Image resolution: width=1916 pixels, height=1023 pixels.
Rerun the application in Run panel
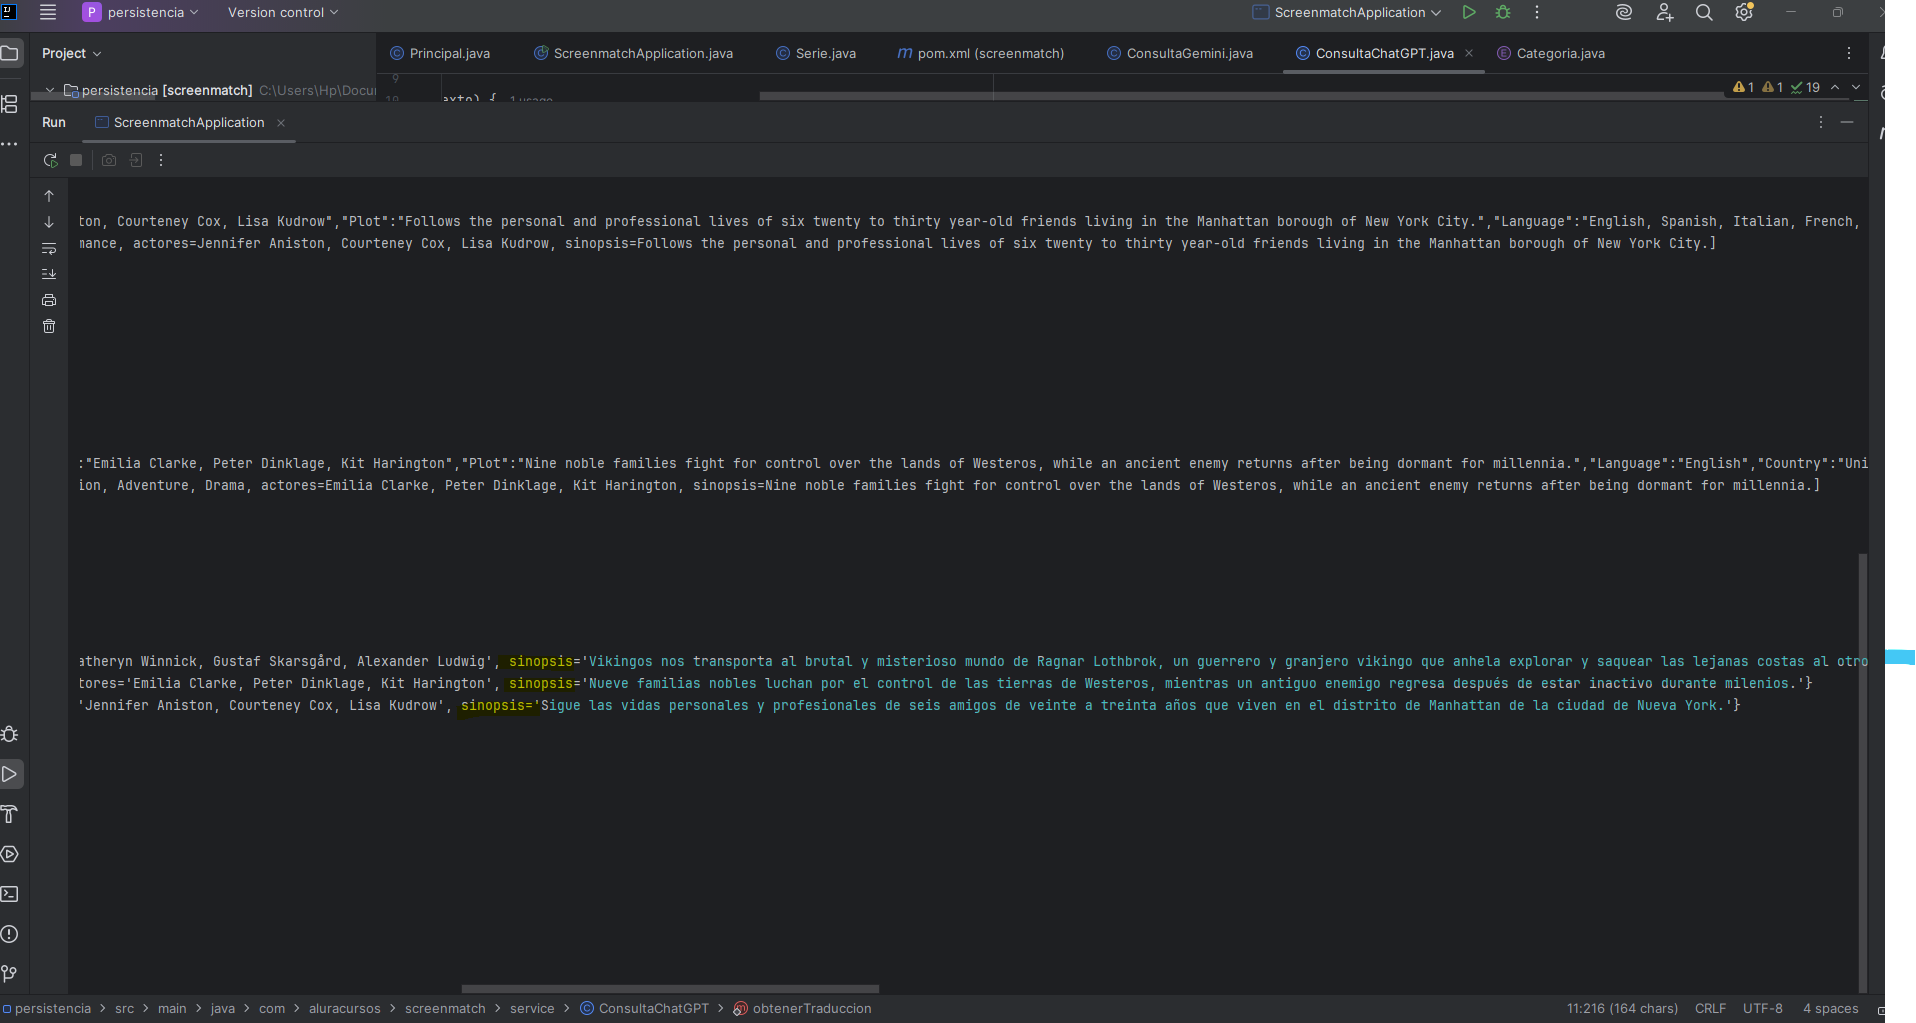pos(50,160)
